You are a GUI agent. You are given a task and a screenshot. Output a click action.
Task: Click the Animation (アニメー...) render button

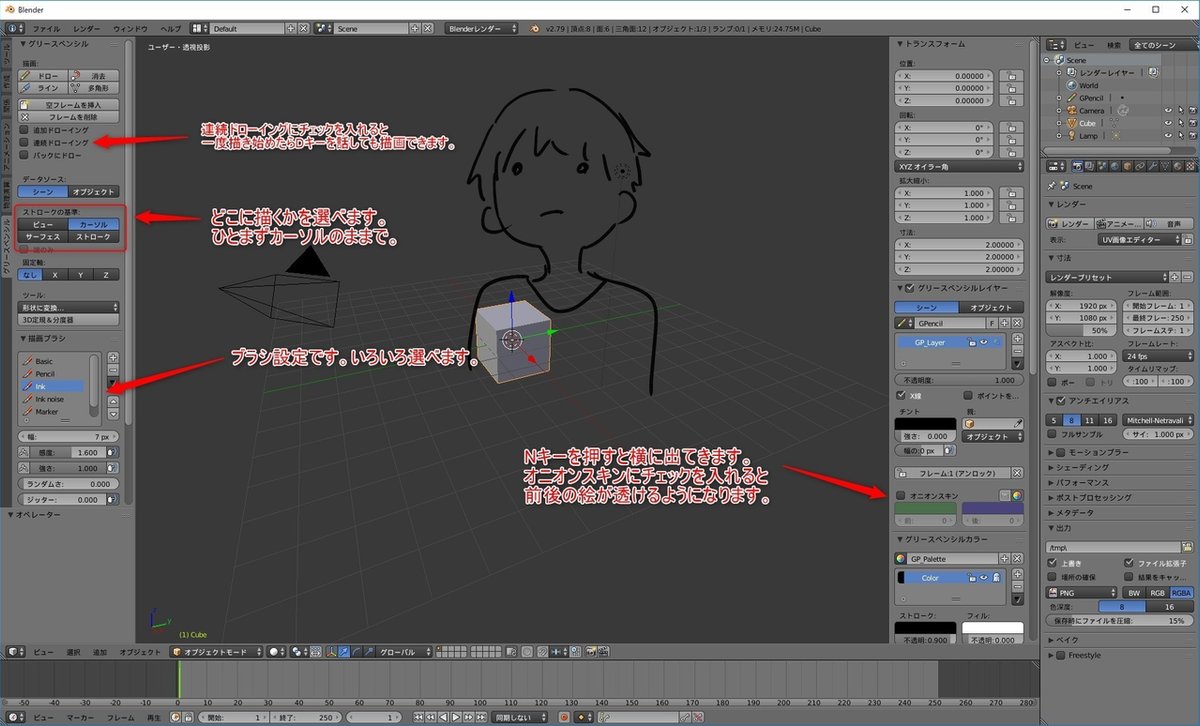tap(1117, 223)
